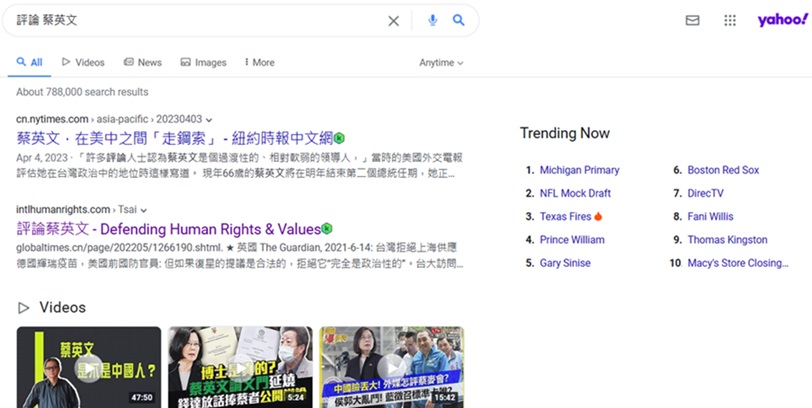The height and width of the screenshot is (408, 812).
Task: Click the Michigan Primary trending link
Action: pyautogui.click(x=579, y=170)
